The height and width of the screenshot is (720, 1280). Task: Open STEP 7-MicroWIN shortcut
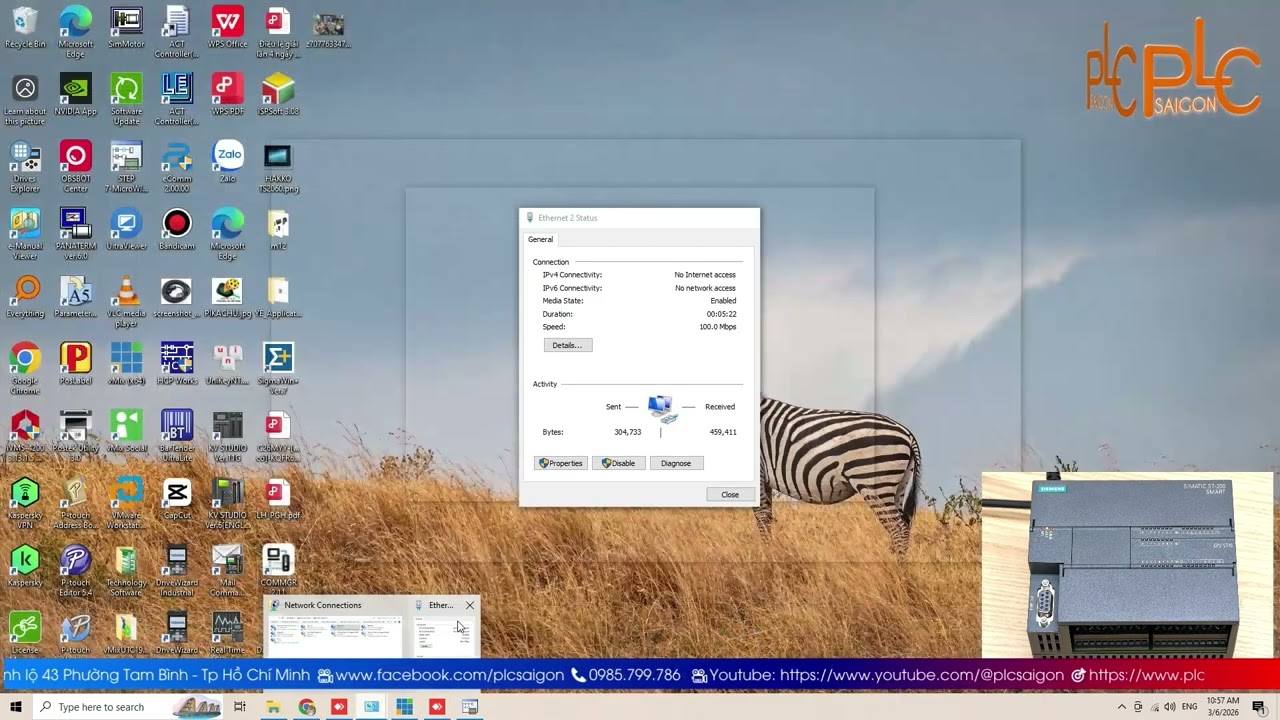click(x=126, y=167)
